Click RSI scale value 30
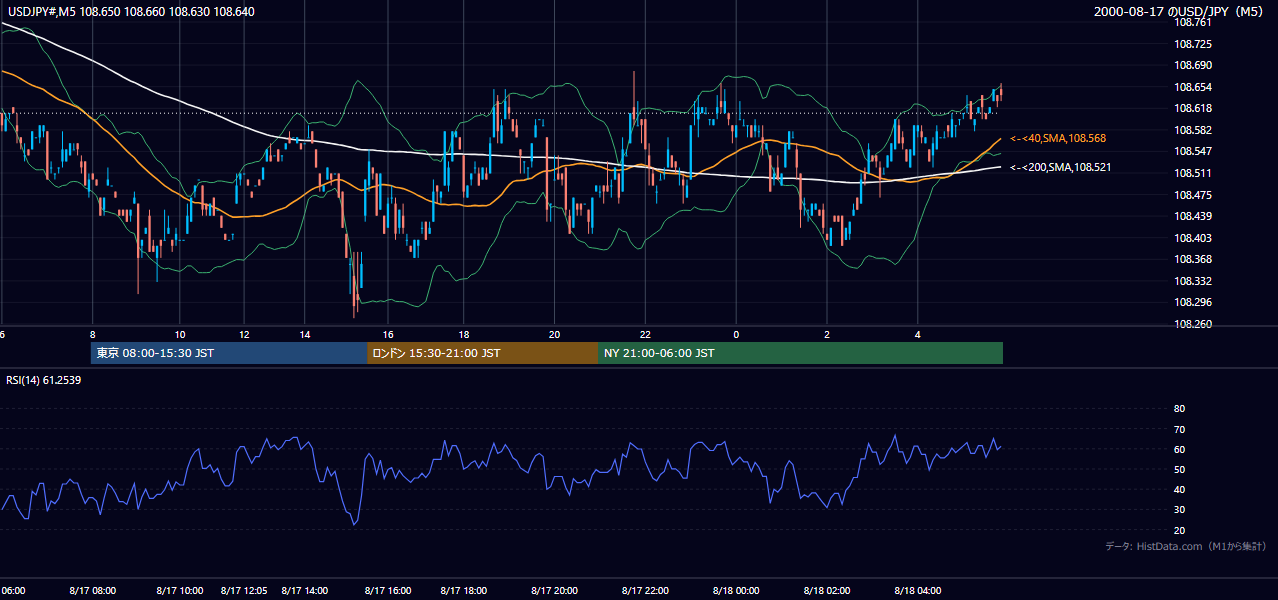 click(1179, 510)
